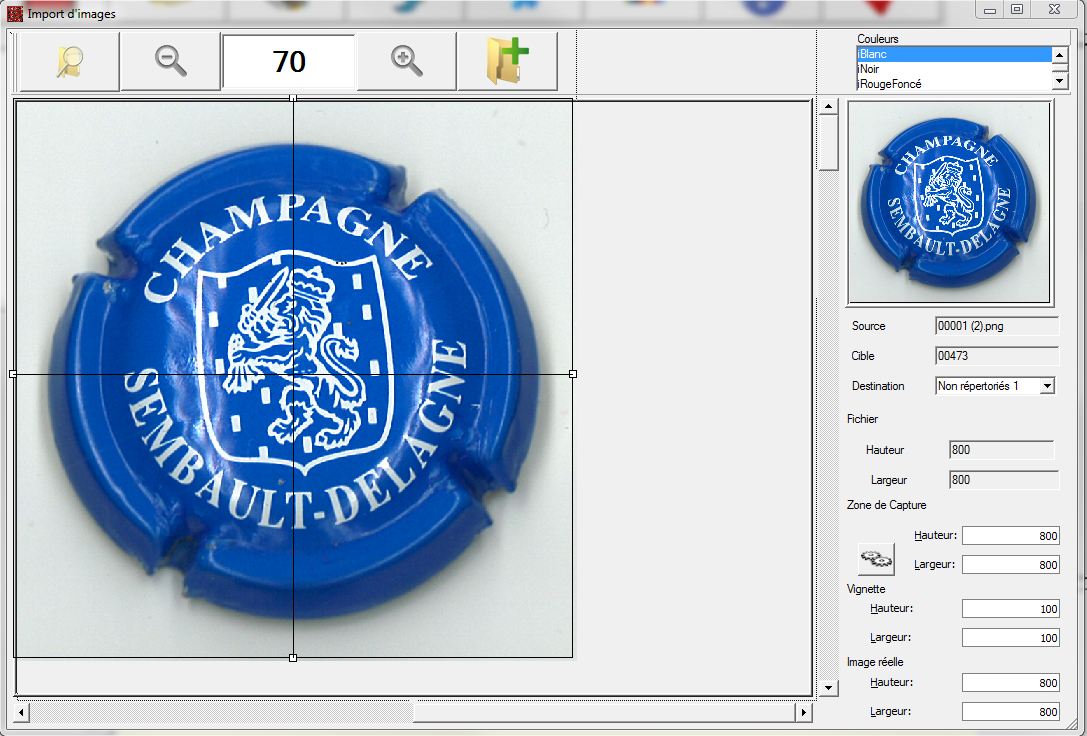Select Noir in the Couleurs list
Viewport: 1087px width, 736px height.
coord(954,69)
